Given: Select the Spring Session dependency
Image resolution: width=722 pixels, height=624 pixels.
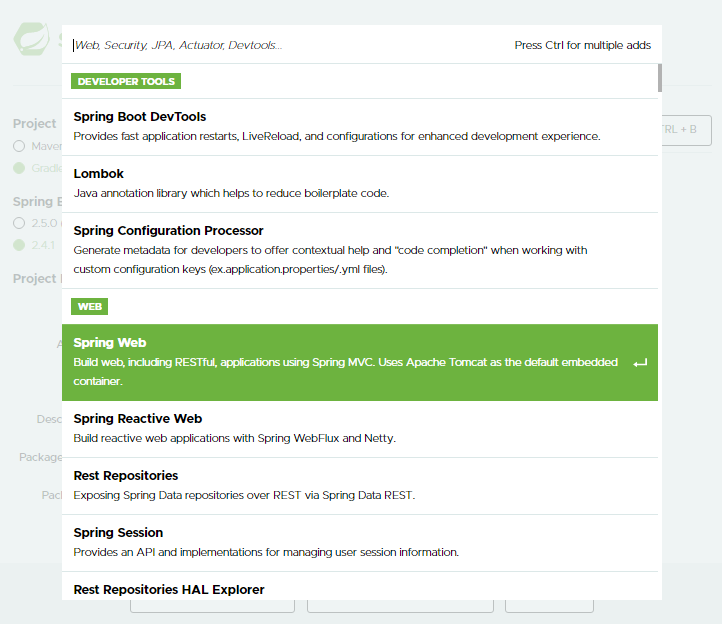Looking at the screenshot, I should pyautogui.click(x=360, y=543).
